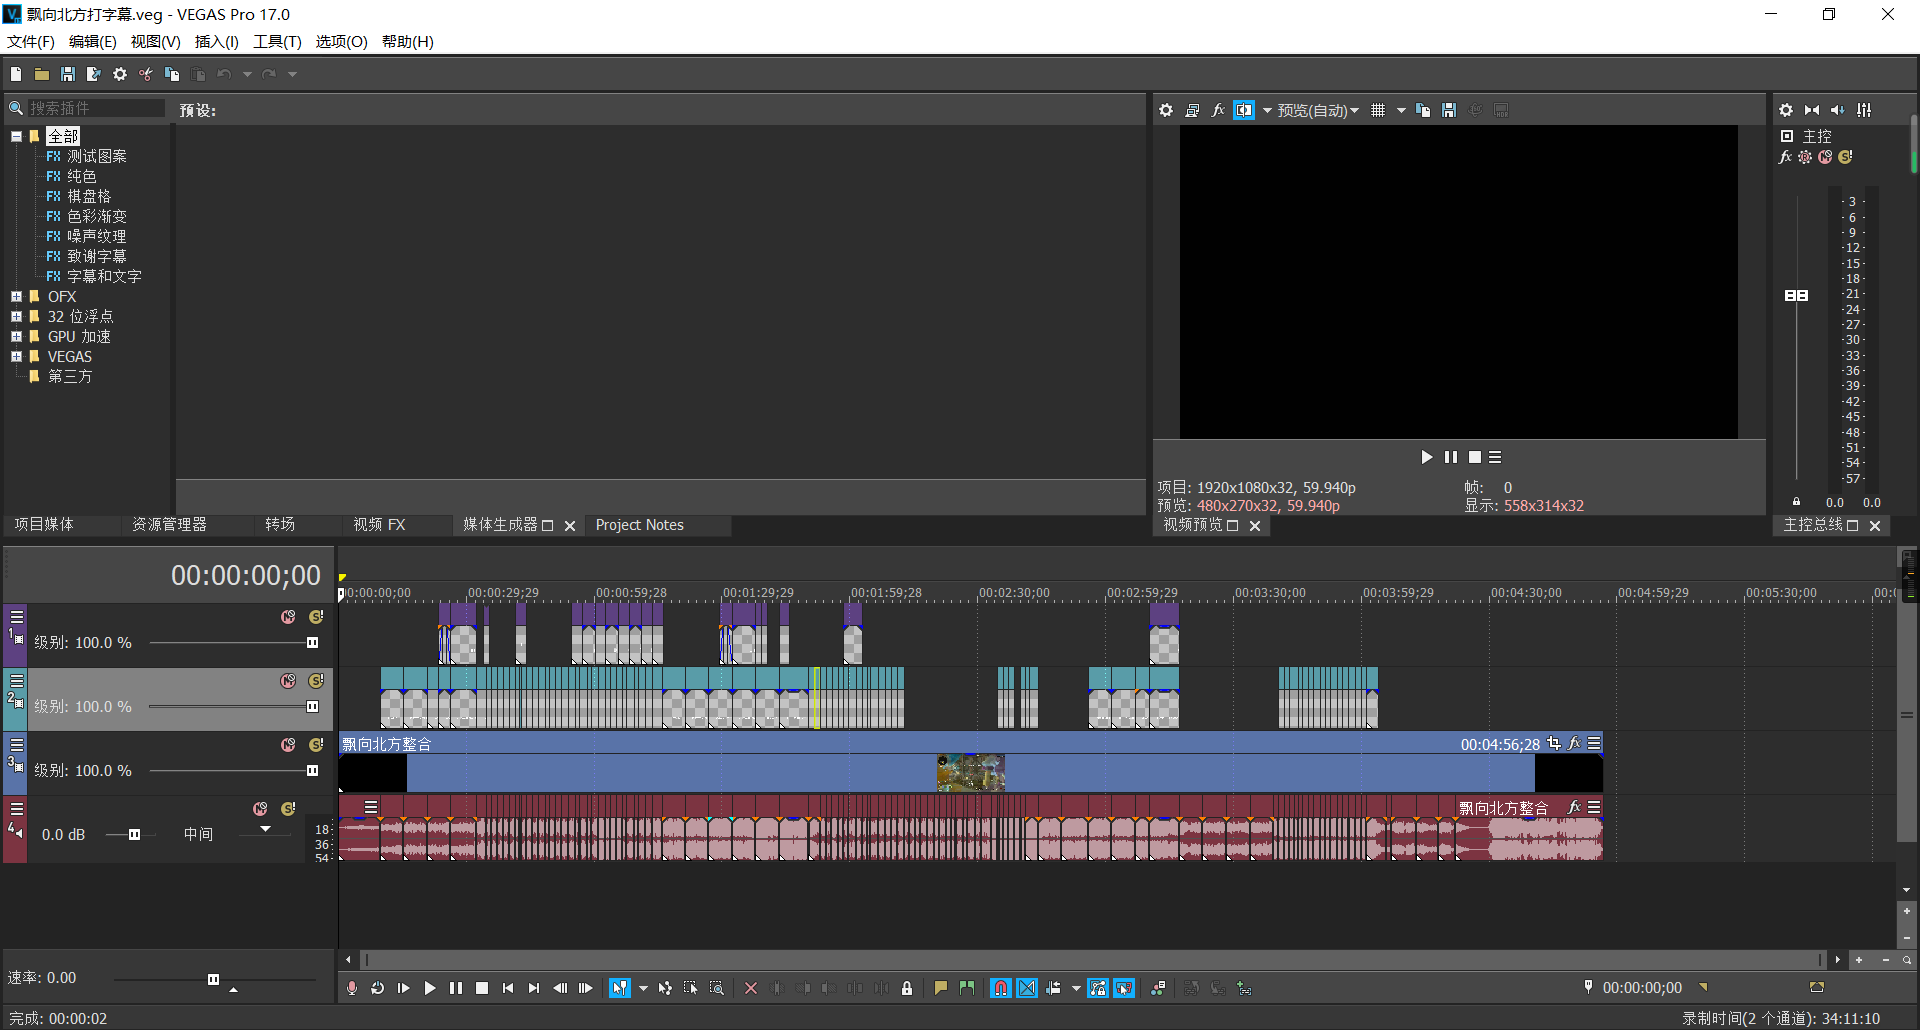This screenshot has width=1920, height=1030.
Task: Collapse the 全部 tree node
Action: point(16,136)
